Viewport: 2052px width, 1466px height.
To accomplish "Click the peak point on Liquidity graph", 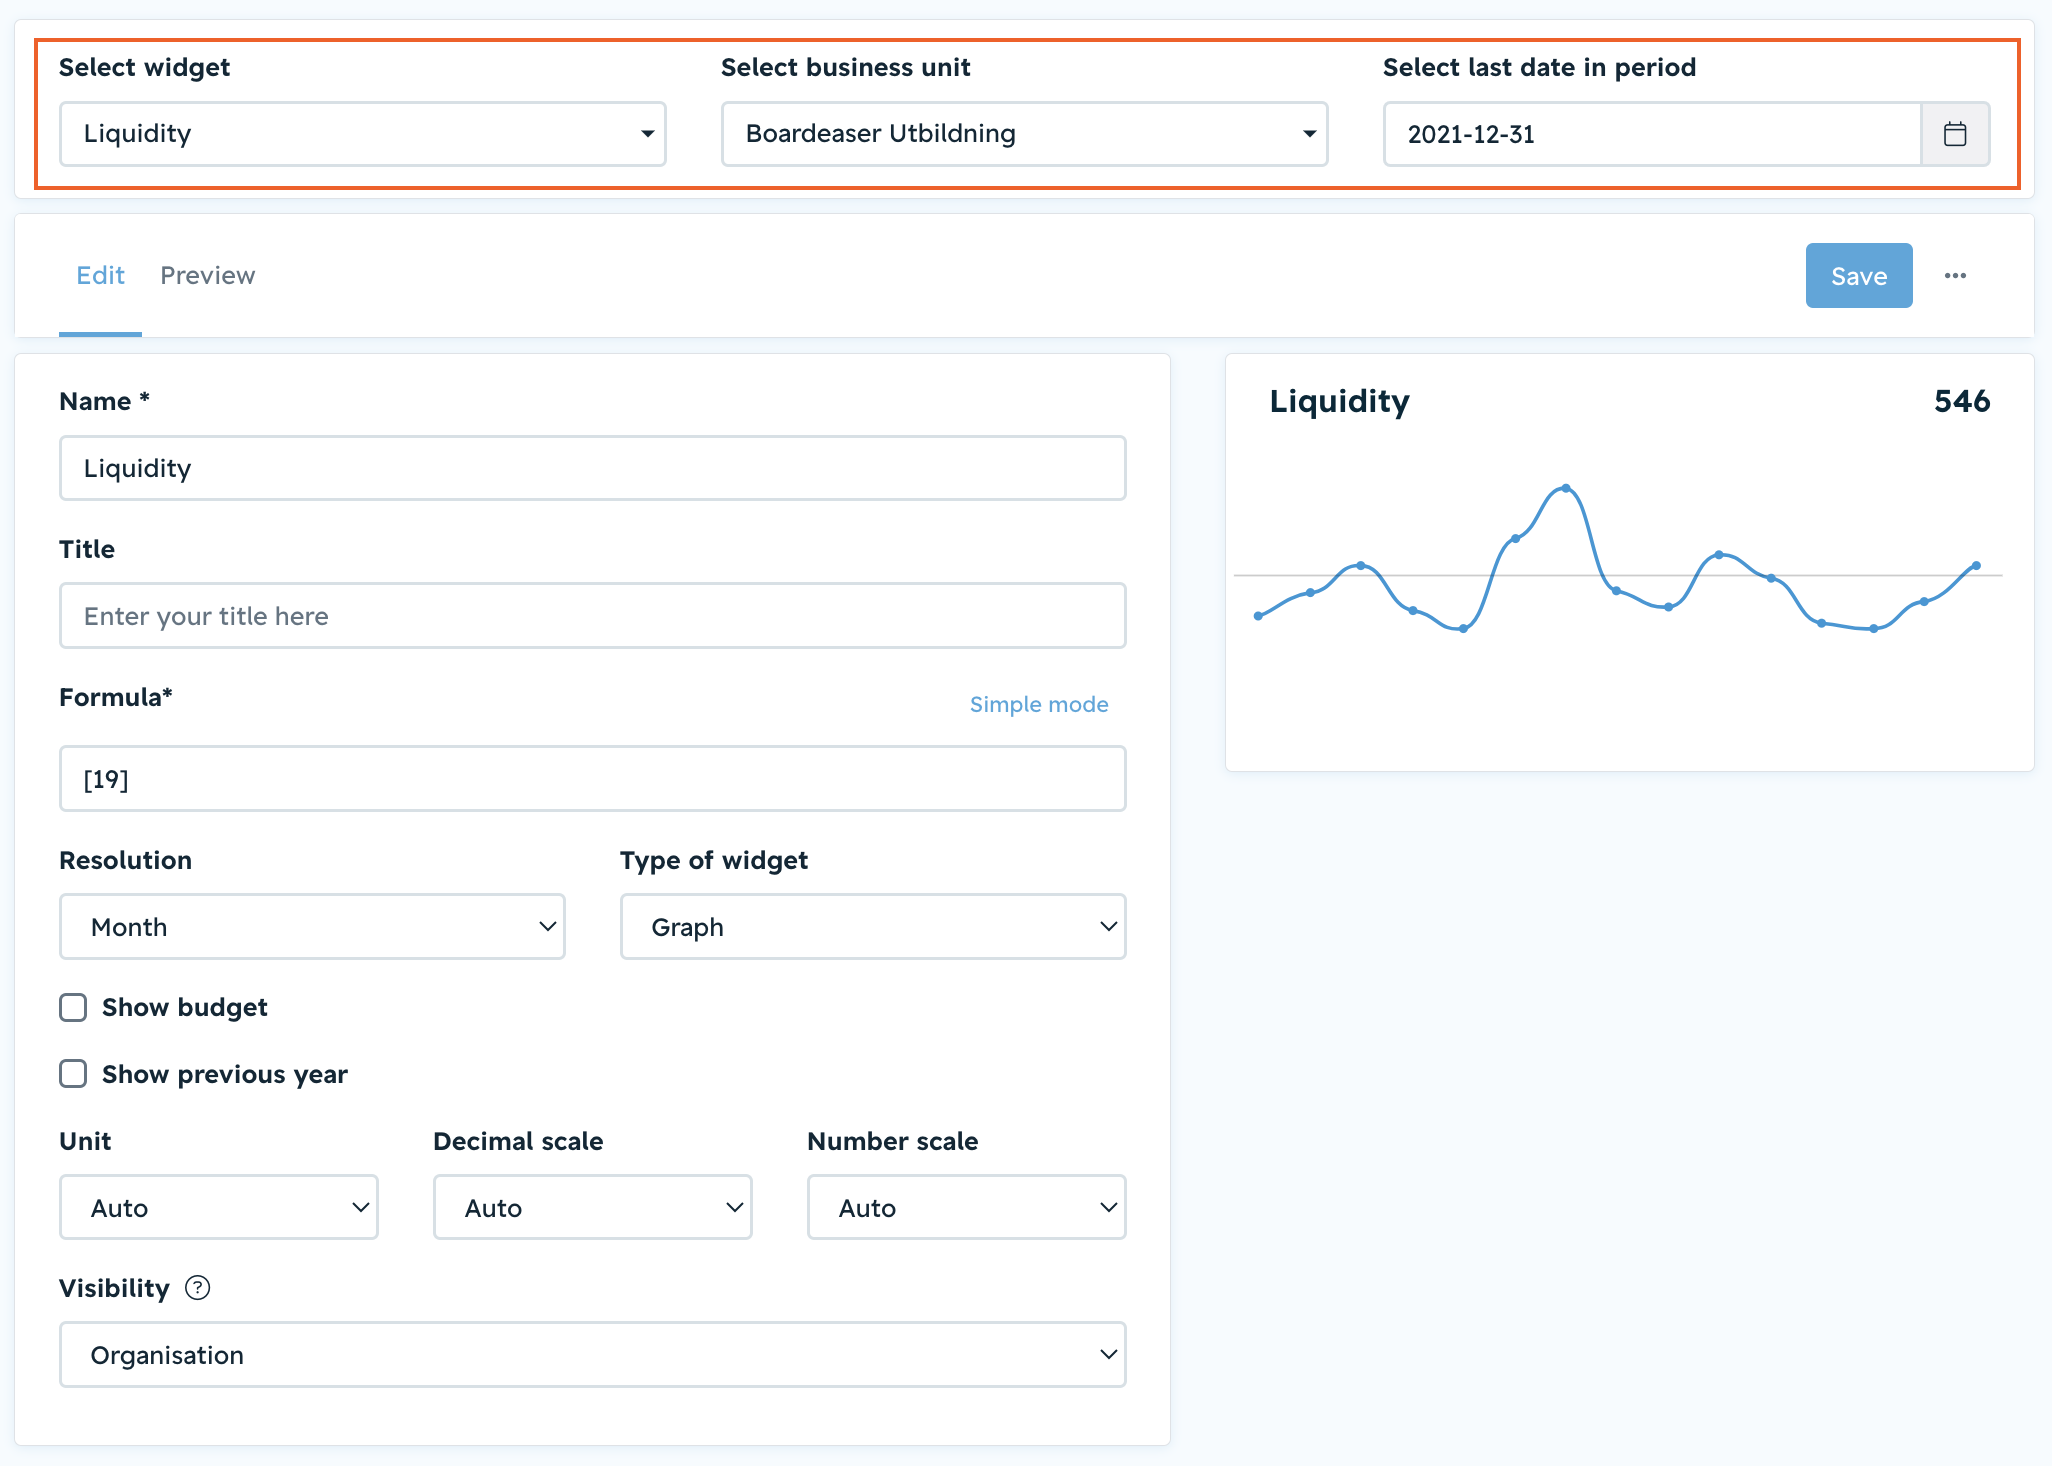I will [x=1566, y=488].
